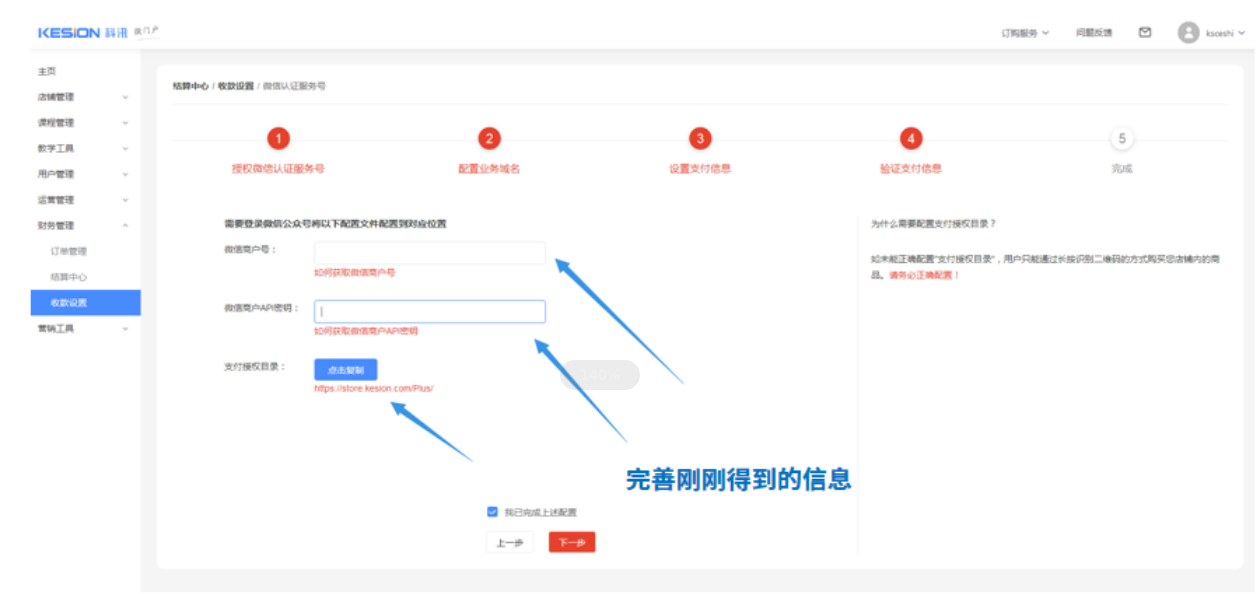Click the https://store.kesion.com/Plus/ URL text

[374, 388]
